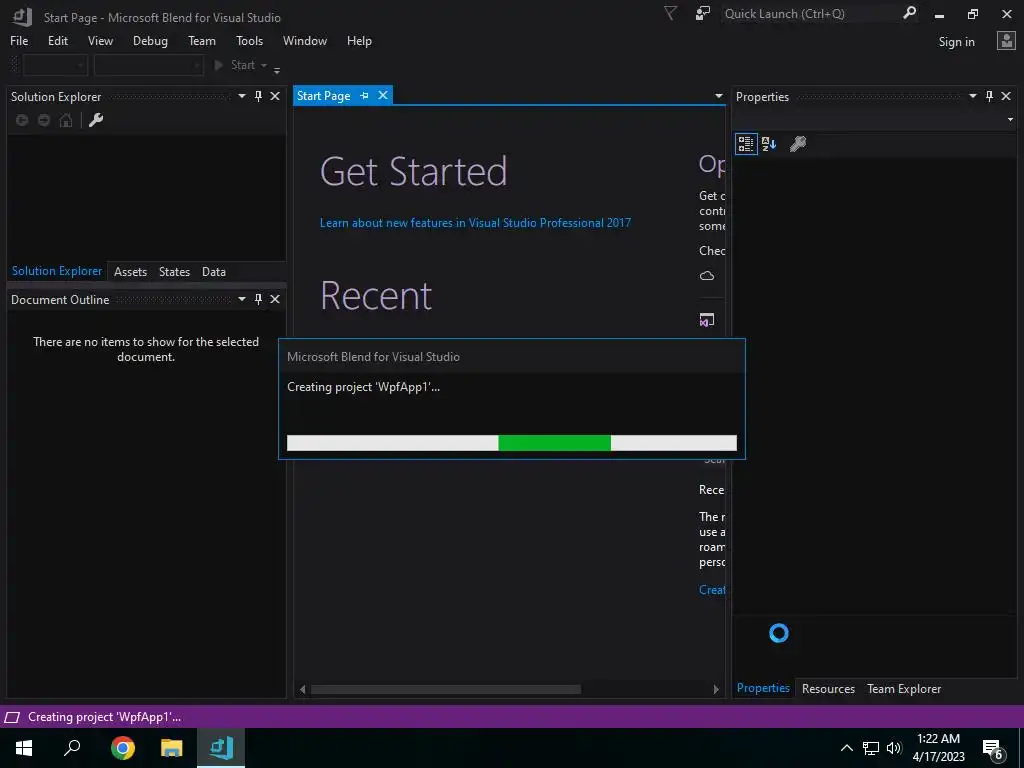Open Windows Start menu
The height and width of the screenshot is (768, 1024).
(24, 748)
